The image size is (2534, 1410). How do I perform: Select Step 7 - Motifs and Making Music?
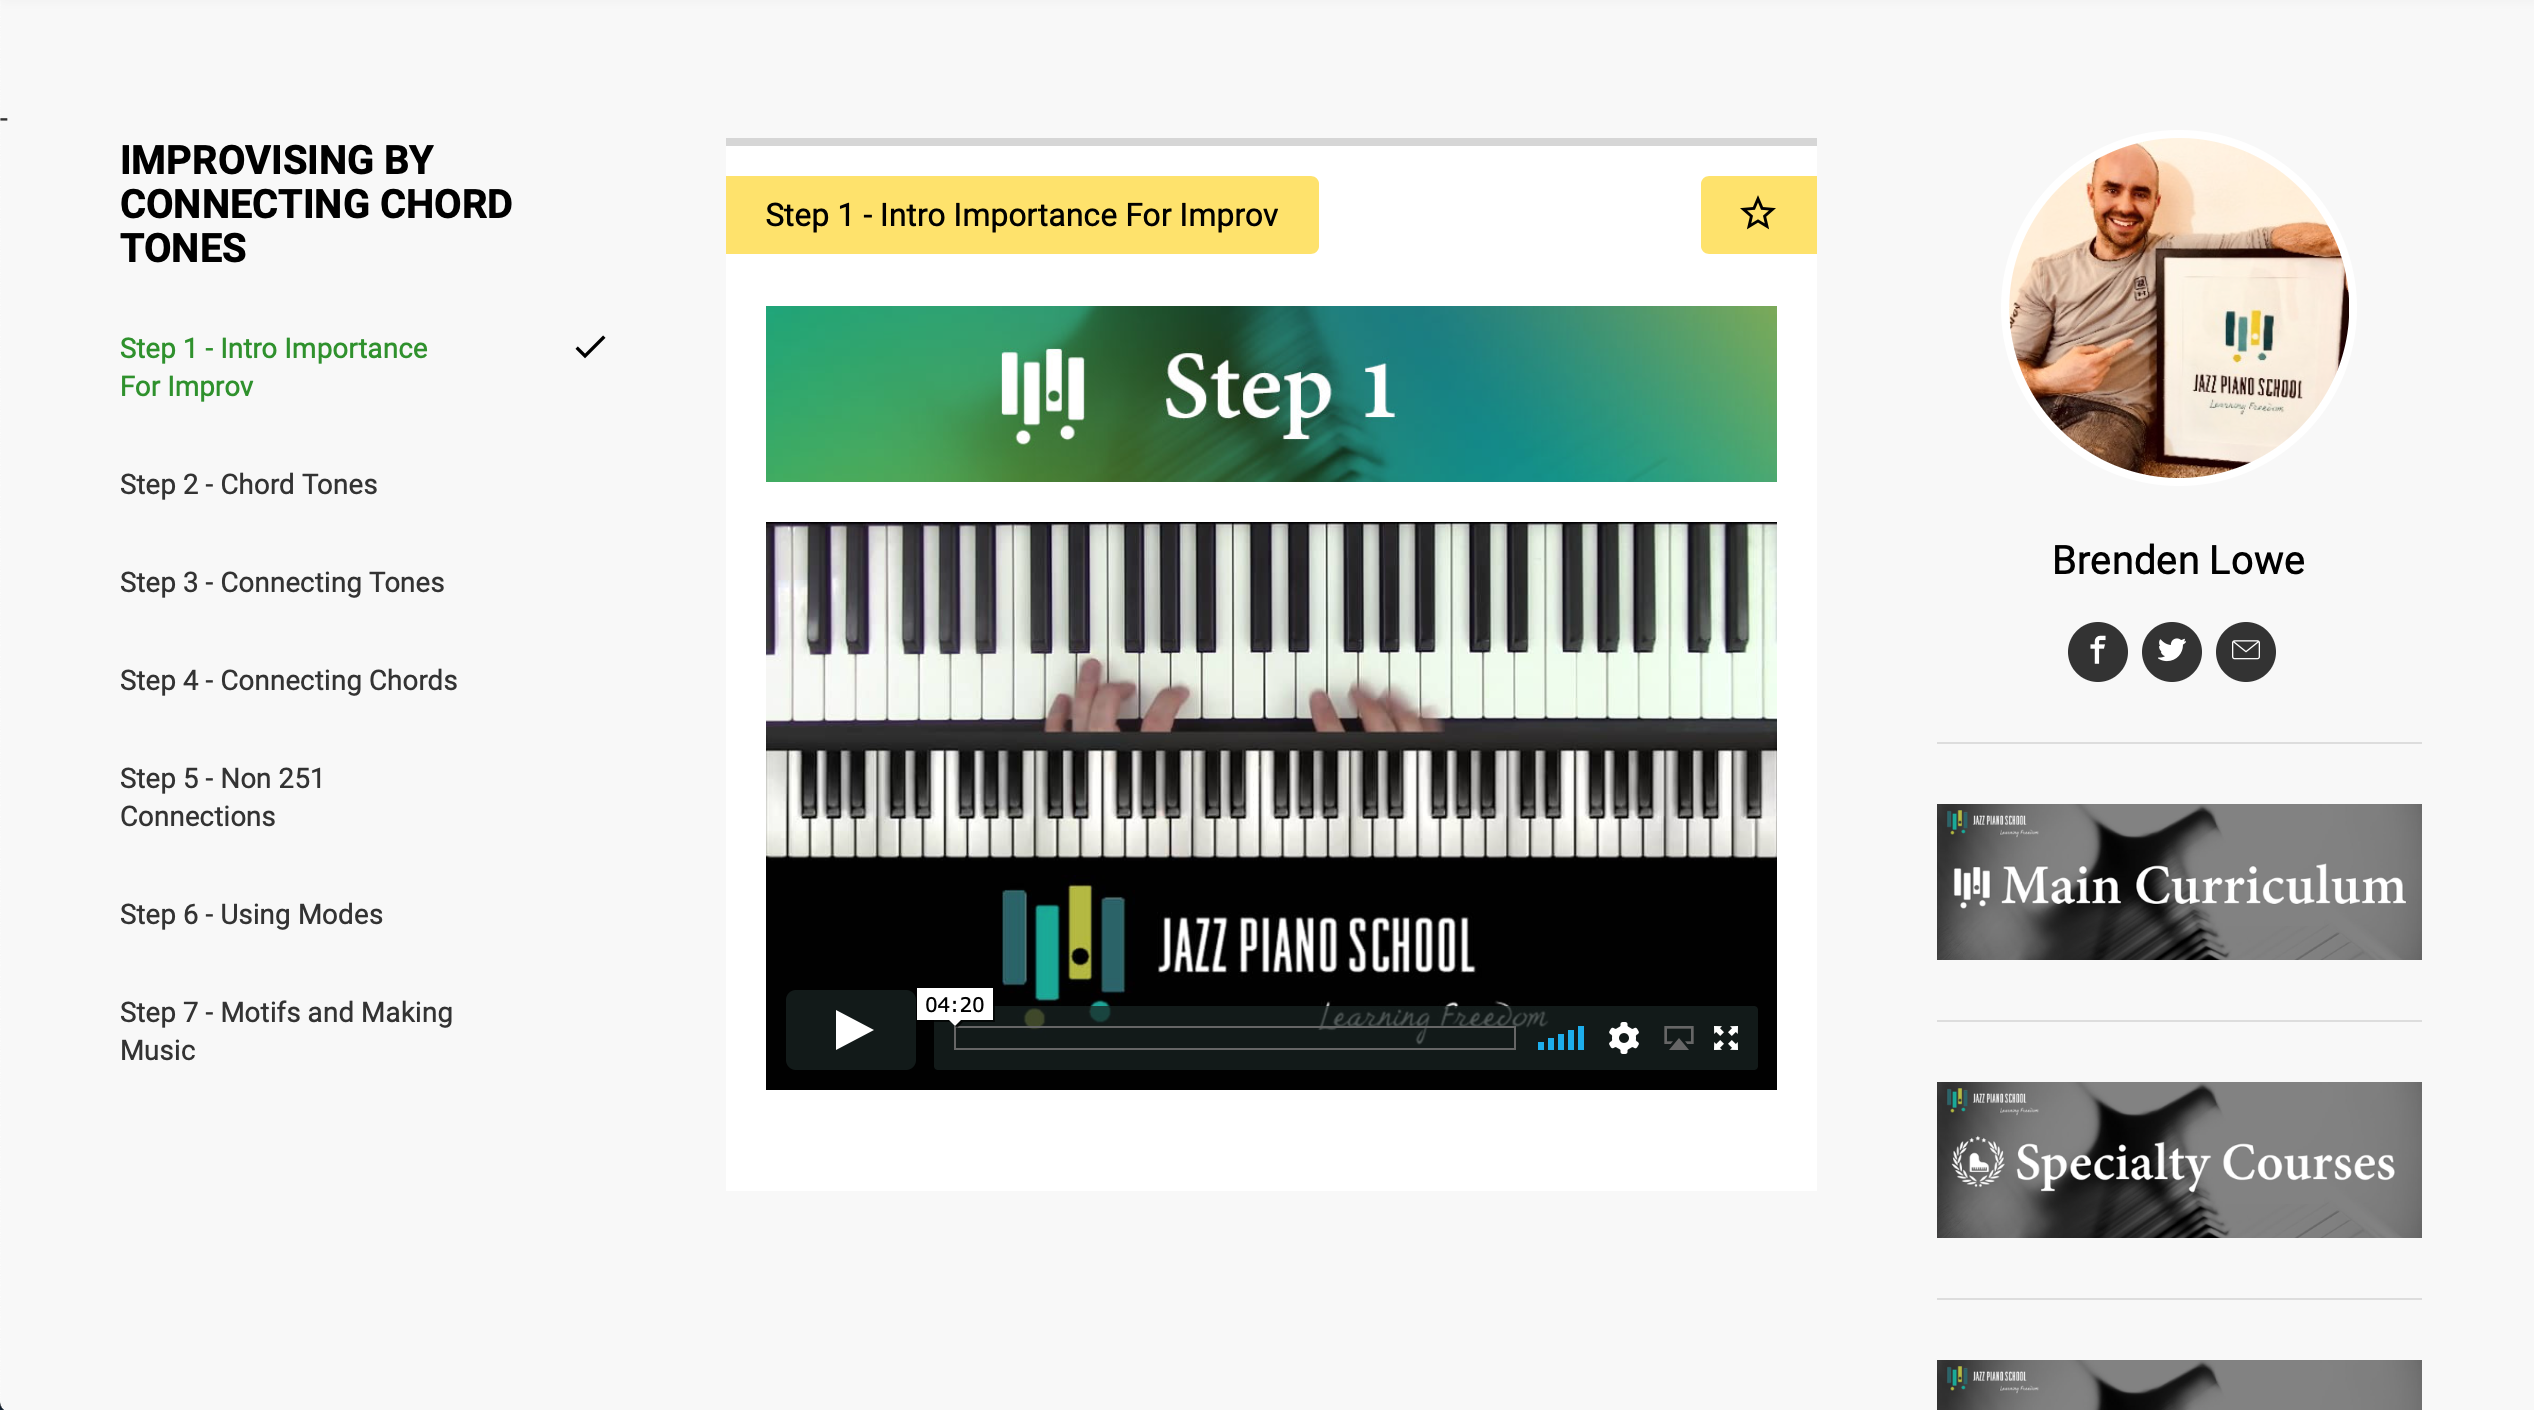tap(286, 1031)
